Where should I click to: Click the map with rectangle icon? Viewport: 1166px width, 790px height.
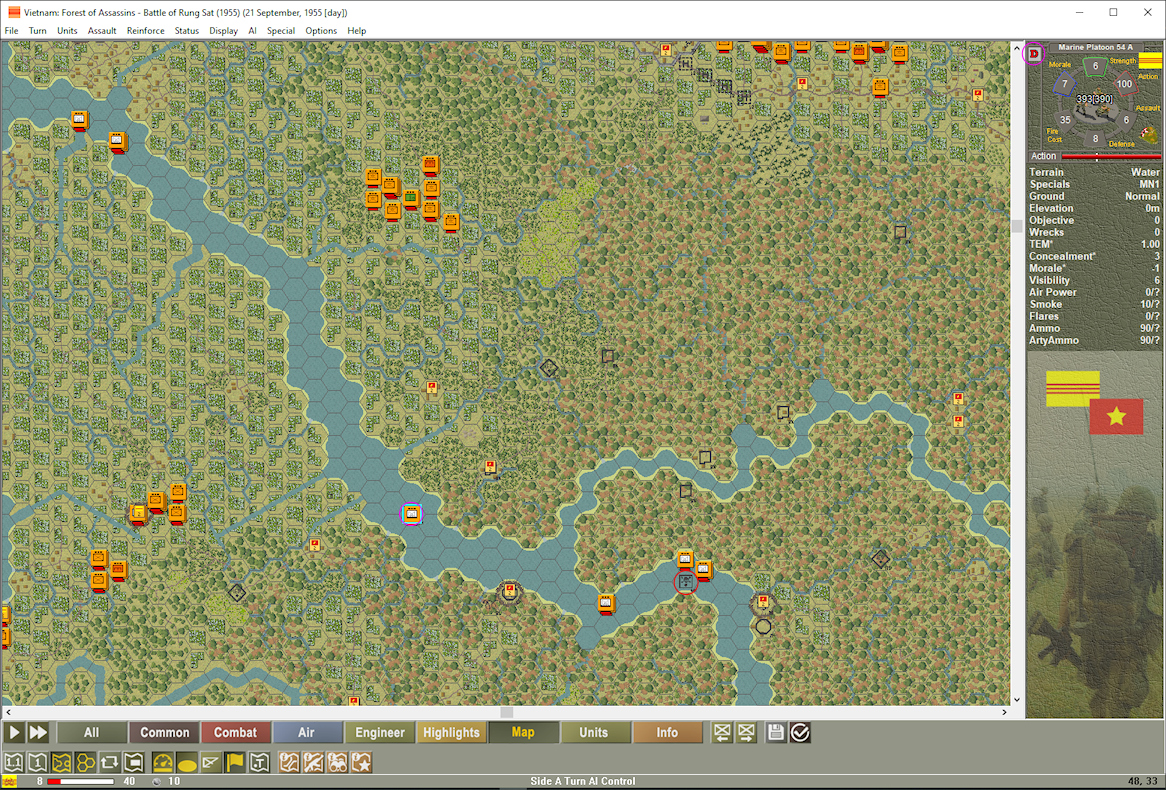[133, 762]
